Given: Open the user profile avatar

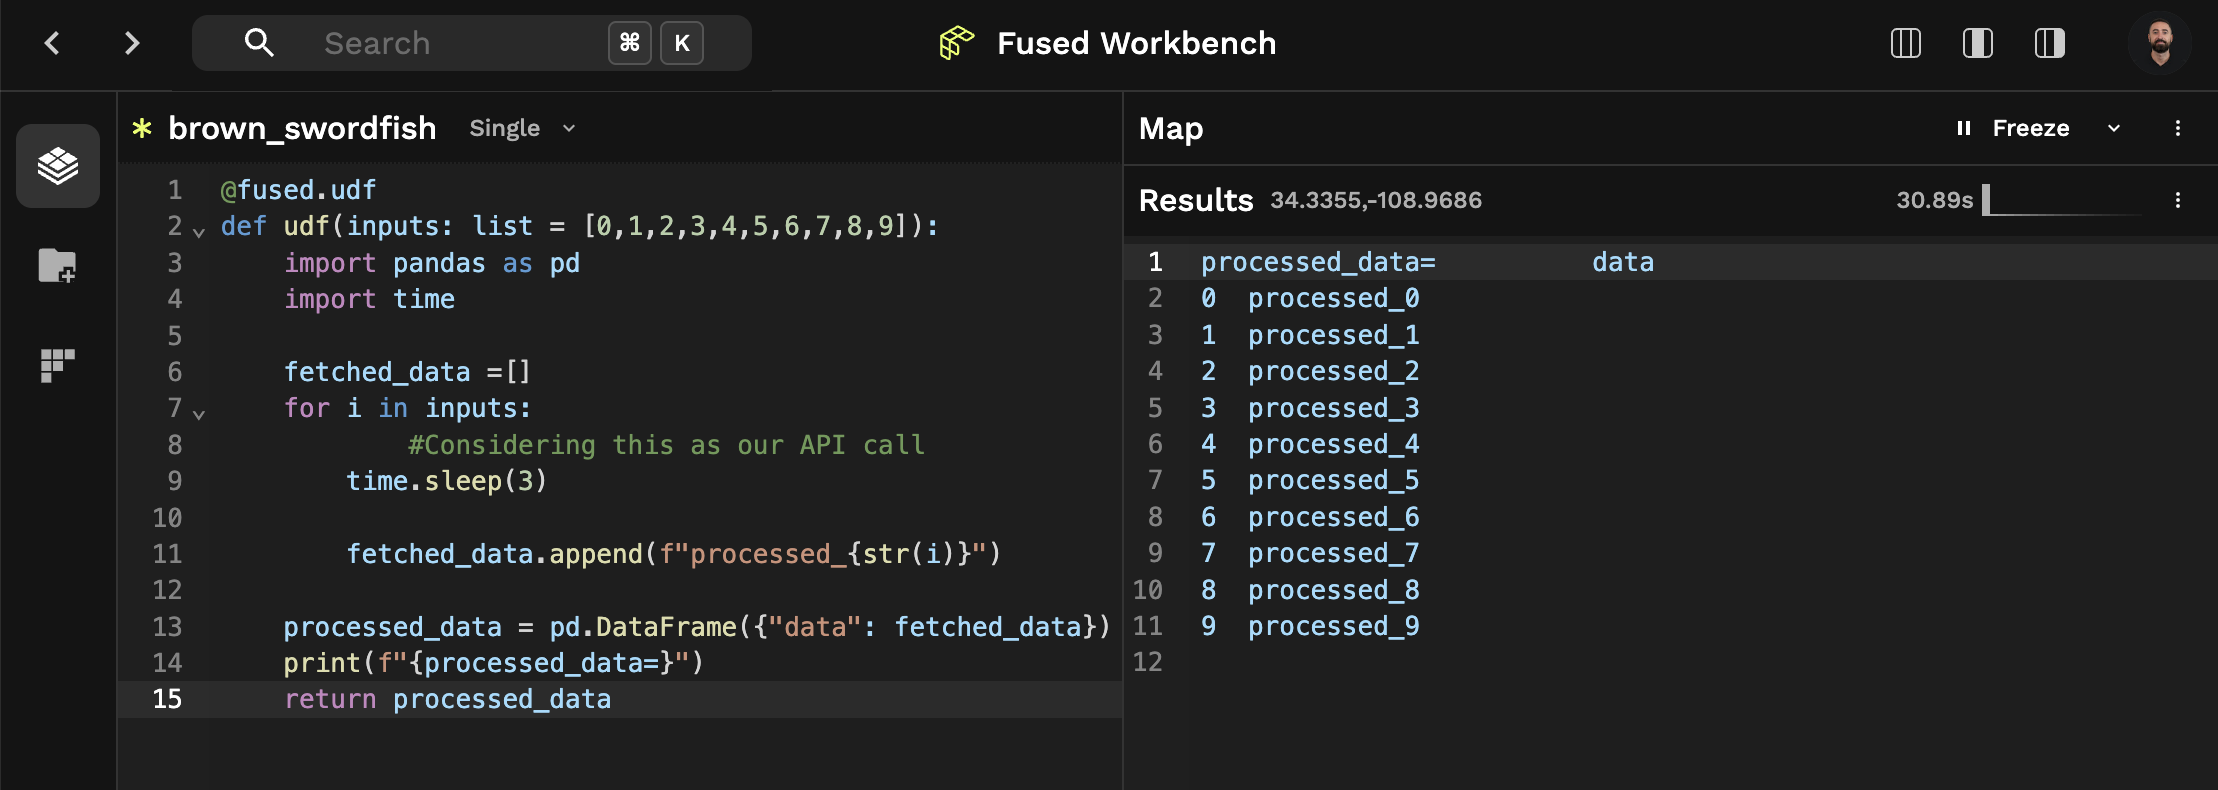Looking at the screenshot, I should click(2160, 43).
